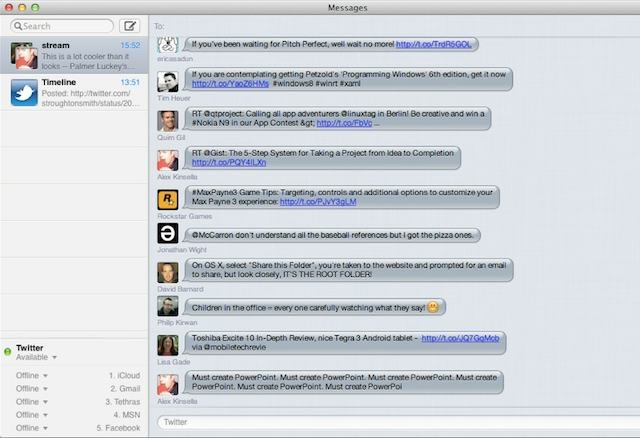Click the '1. iCloud' account label
The image size is (640, 438).
tap(124, 376)
